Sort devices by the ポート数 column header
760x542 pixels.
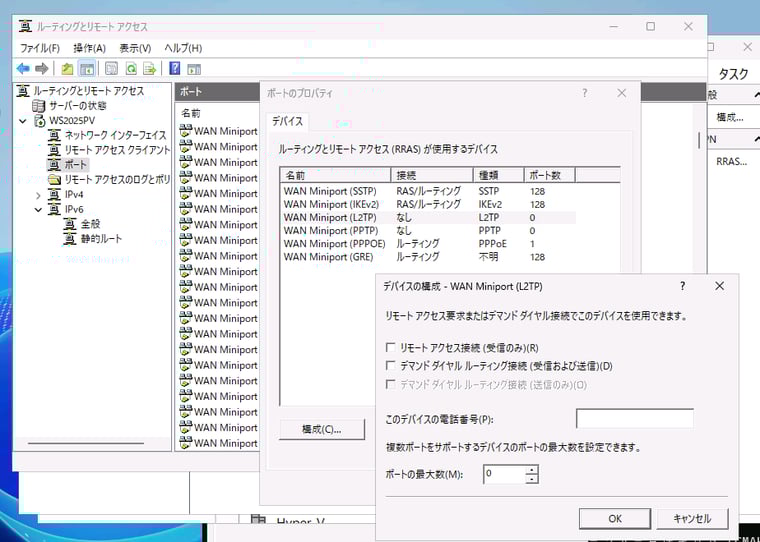[550, 175]
